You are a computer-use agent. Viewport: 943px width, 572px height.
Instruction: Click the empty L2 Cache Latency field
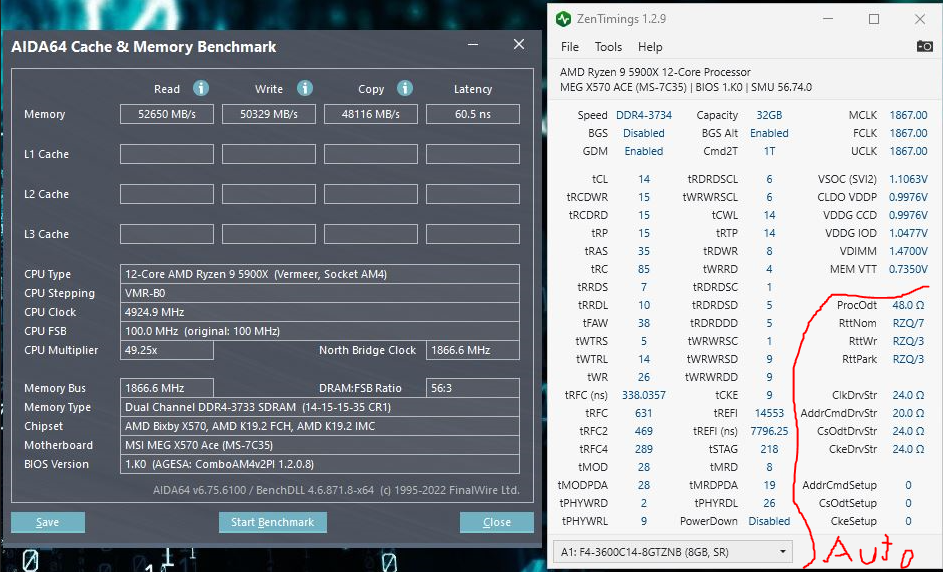[473, 194]
